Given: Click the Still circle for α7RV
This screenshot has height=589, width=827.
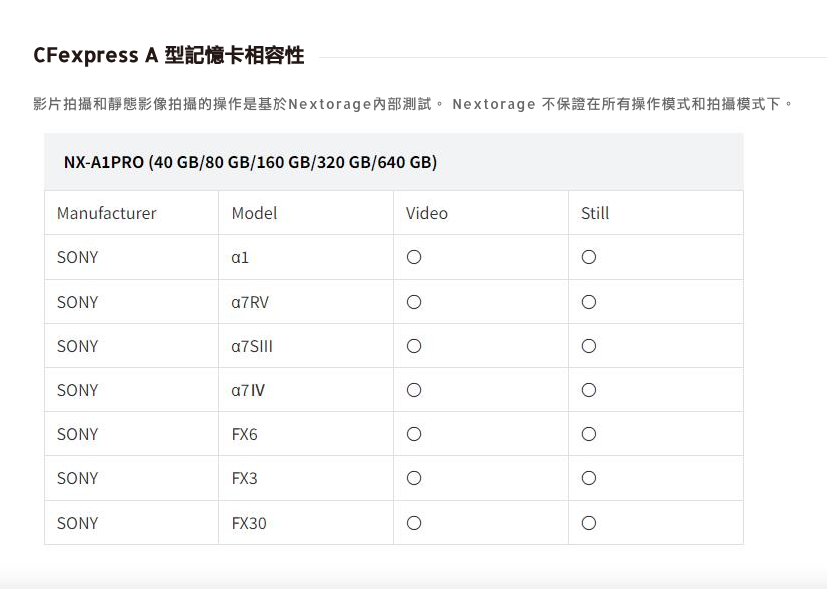Looking at the screenshot, I should point(589,302).
